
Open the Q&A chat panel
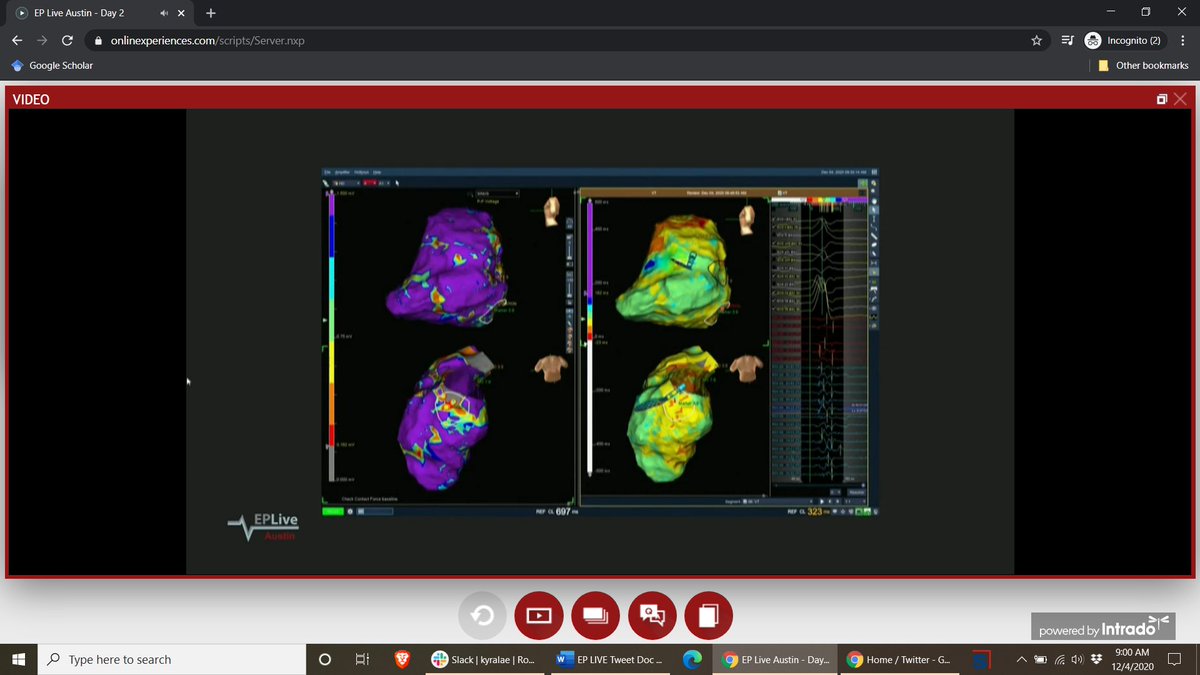[x=652, y=615]
